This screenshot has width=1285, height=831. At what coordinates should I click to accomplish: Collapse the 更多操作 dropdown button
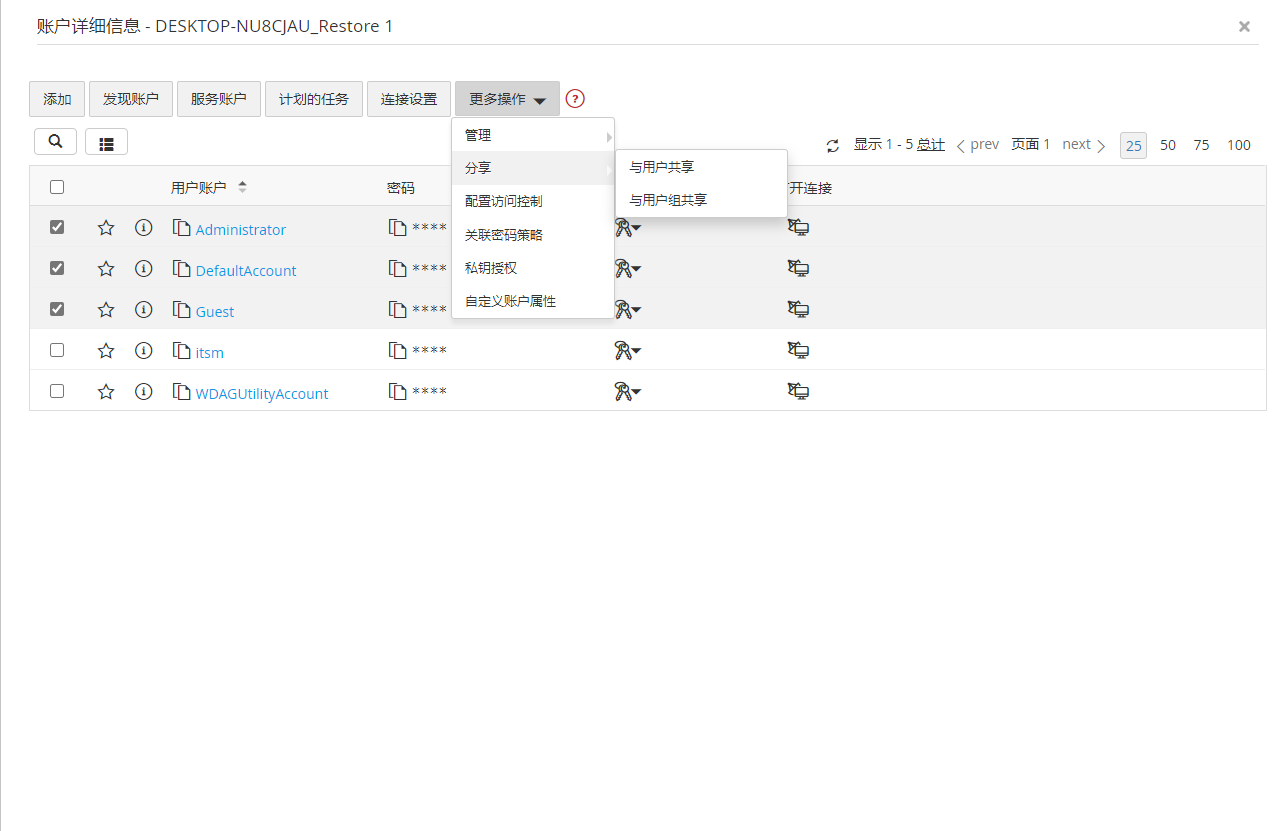pos(507,99)
